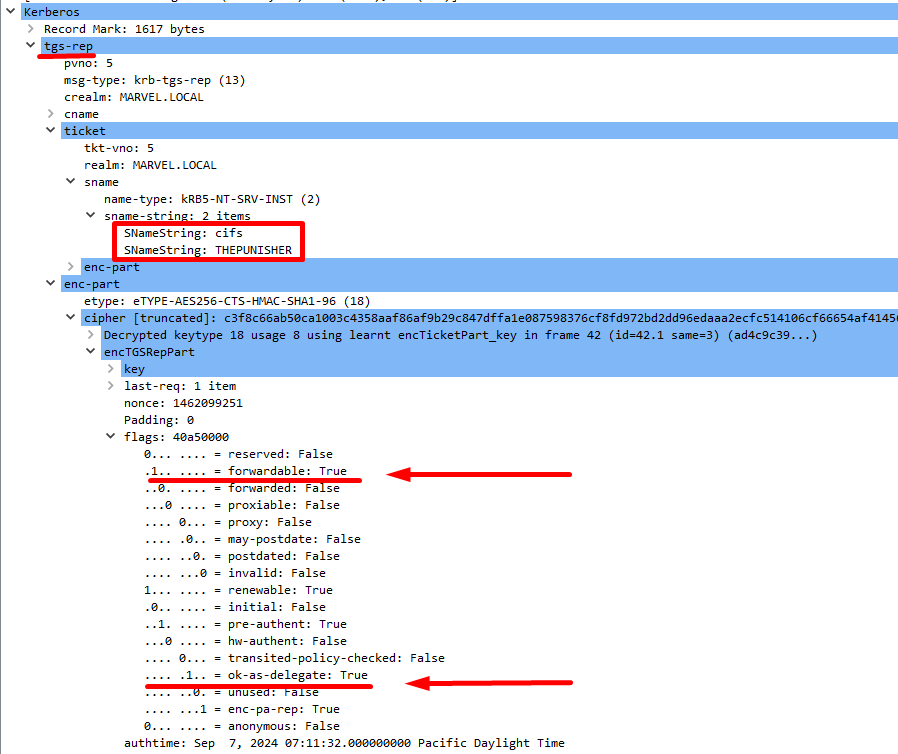The width and height of the screenshot is (898, 754).
Task: Click the msg-type krb-tgs-rep field
Action: click(x=154, y=80)
